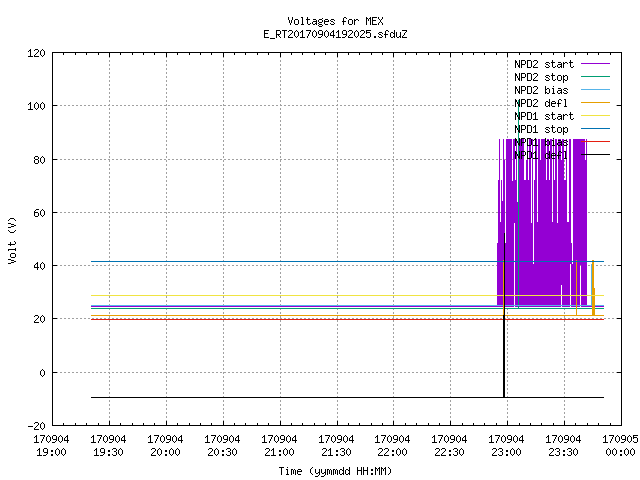Image resolution: width=640 pixels, height=480 pixels.
Task: Click the x-axis label 170904 19:30
Action: [x=108, y=446]
